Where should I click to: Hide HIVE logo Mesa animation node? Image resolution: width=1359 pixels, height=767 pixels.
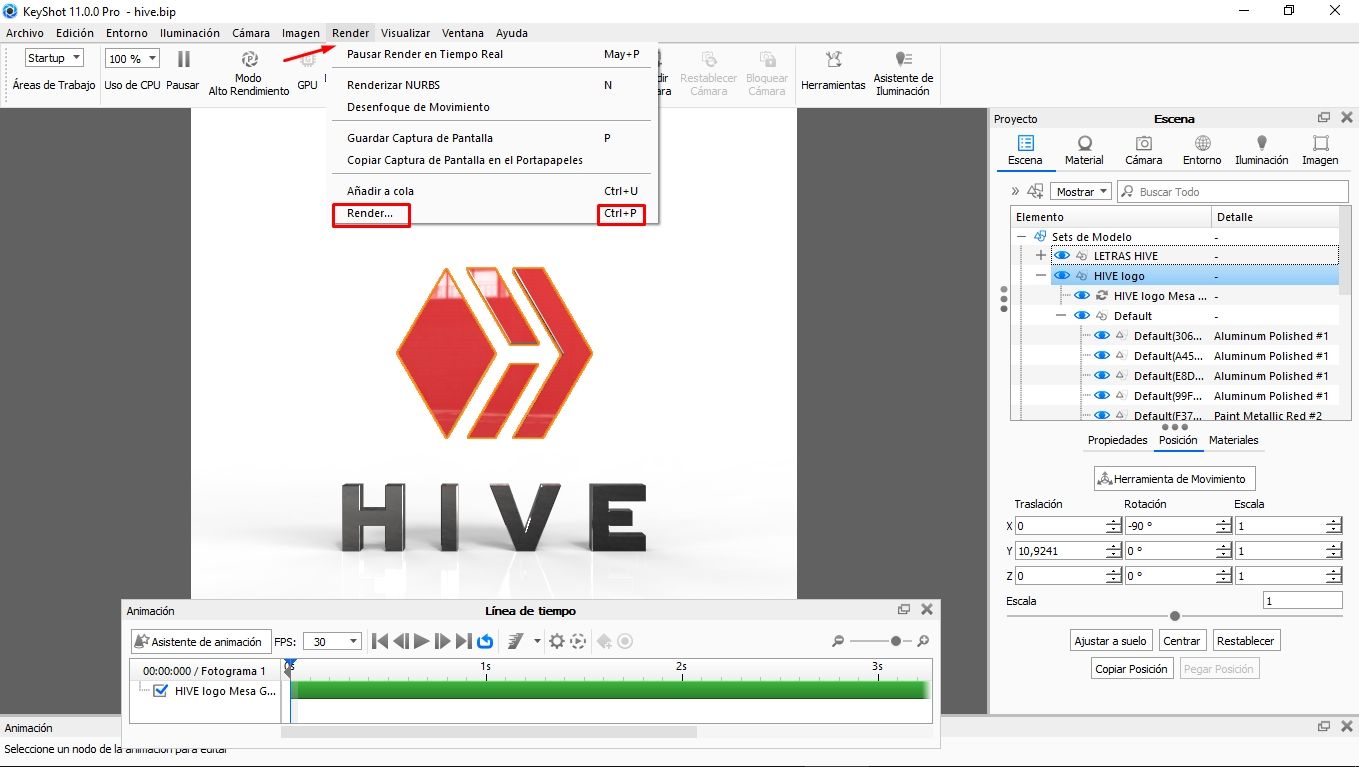1081,296
